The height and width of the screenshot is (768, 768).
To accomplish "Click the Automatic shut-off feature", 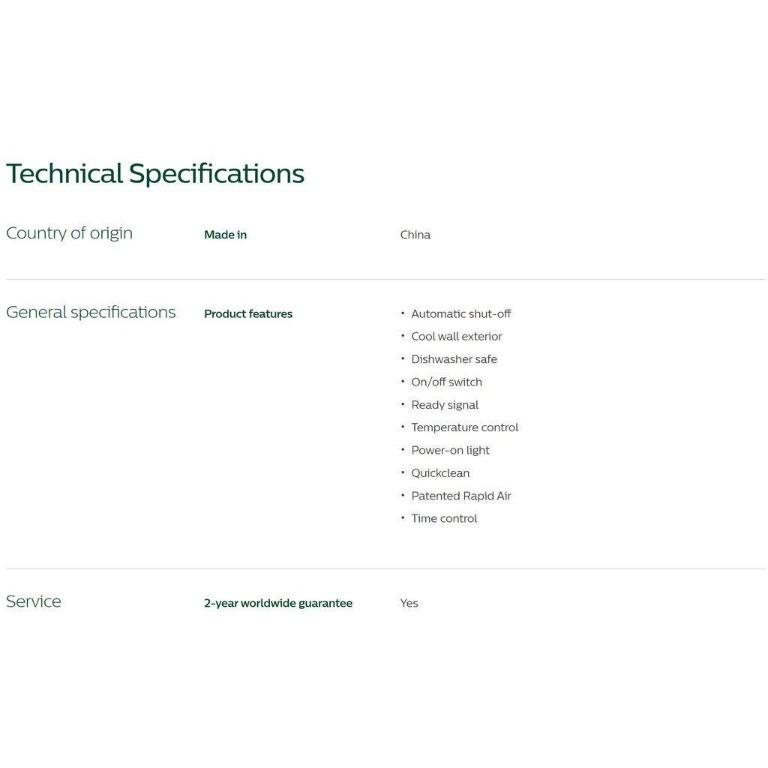I will [460, 314].
